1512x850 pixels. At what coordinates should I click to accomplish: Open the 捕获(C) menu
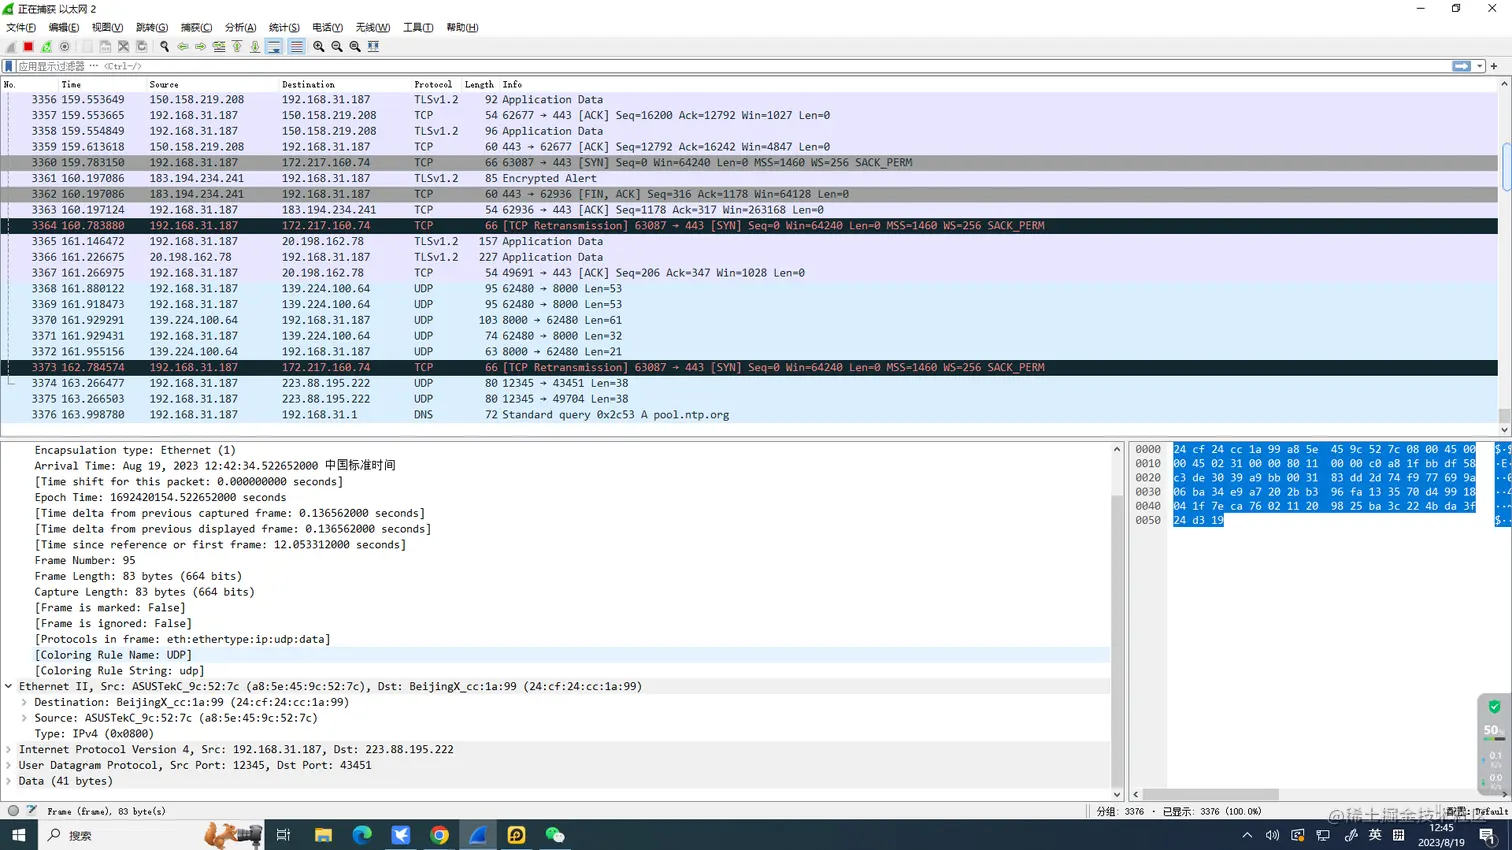coord(196,27)
